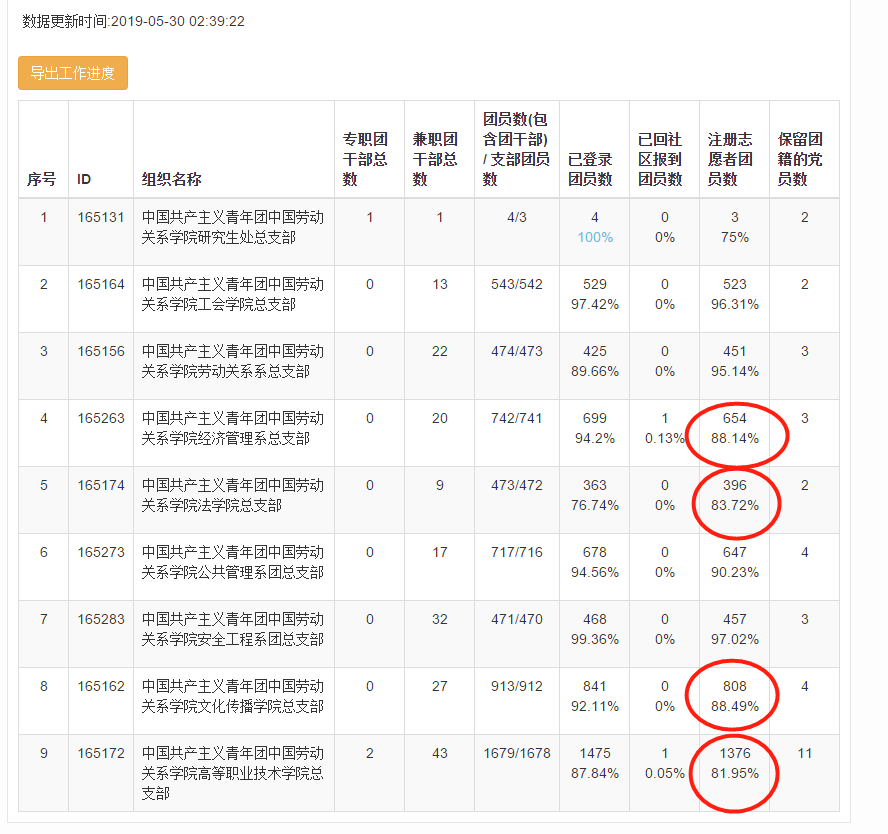The width and height of the screenshot is (888, 834).
Task: Click the 导出工作进度 export button
Action: click(72, 73)
